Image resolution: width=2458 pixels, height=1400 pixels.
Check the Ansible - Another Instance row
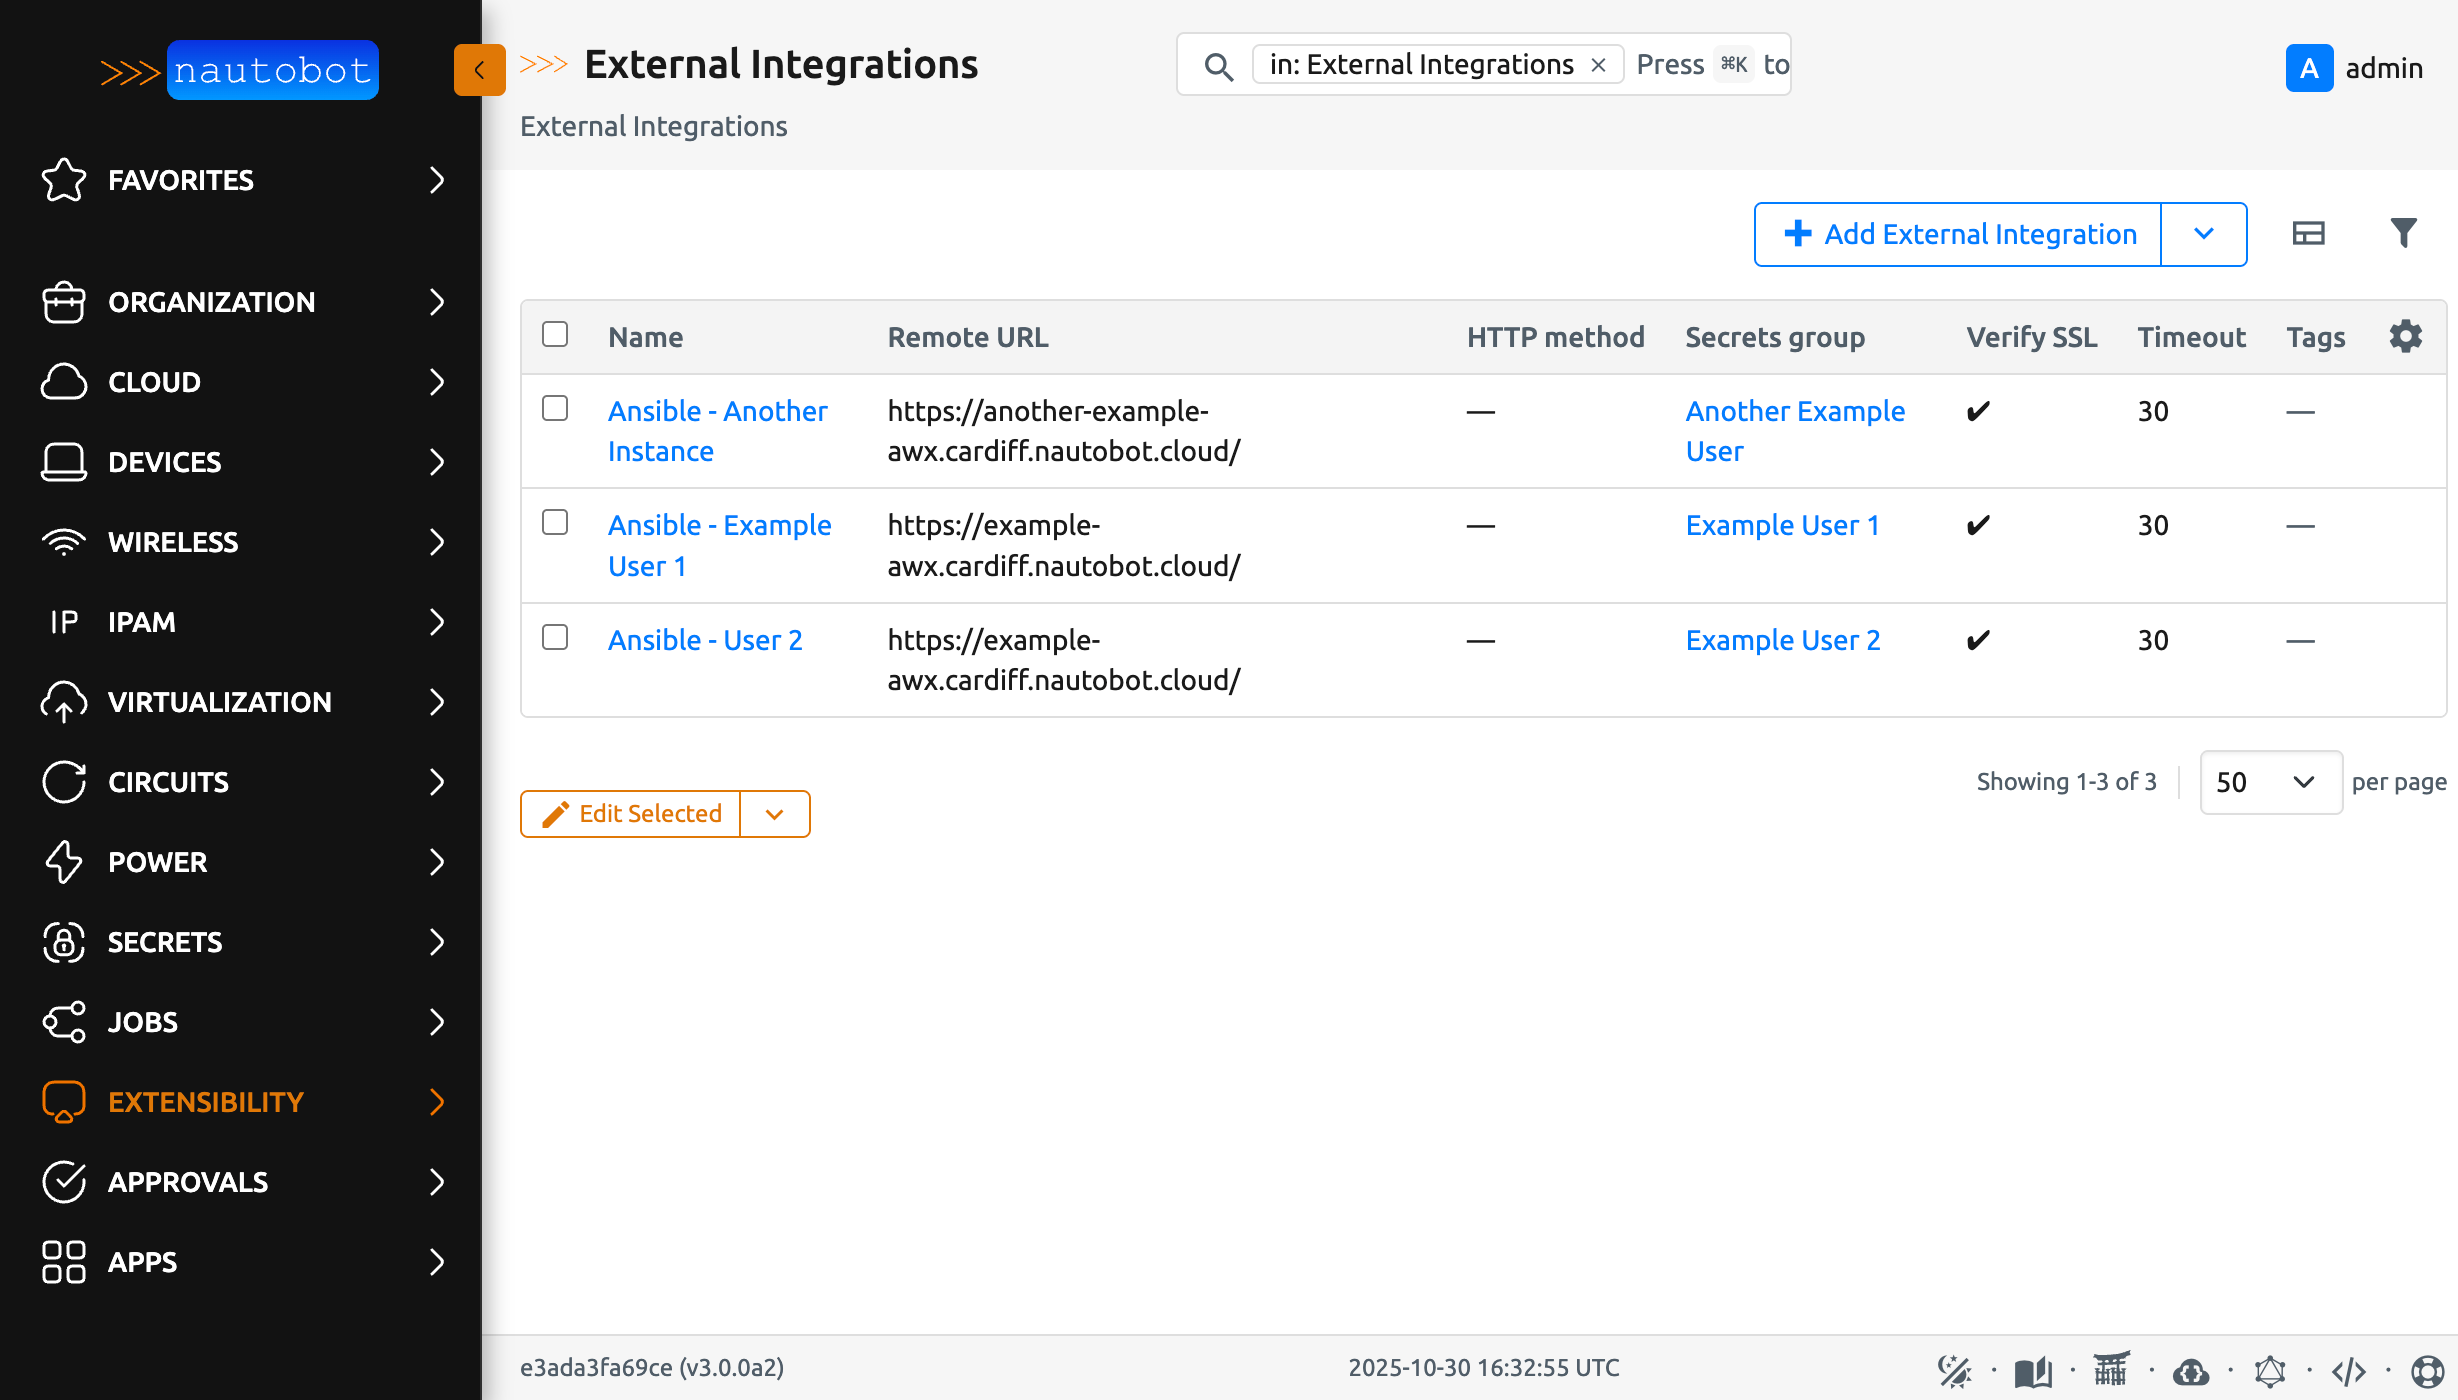[556, 407]
